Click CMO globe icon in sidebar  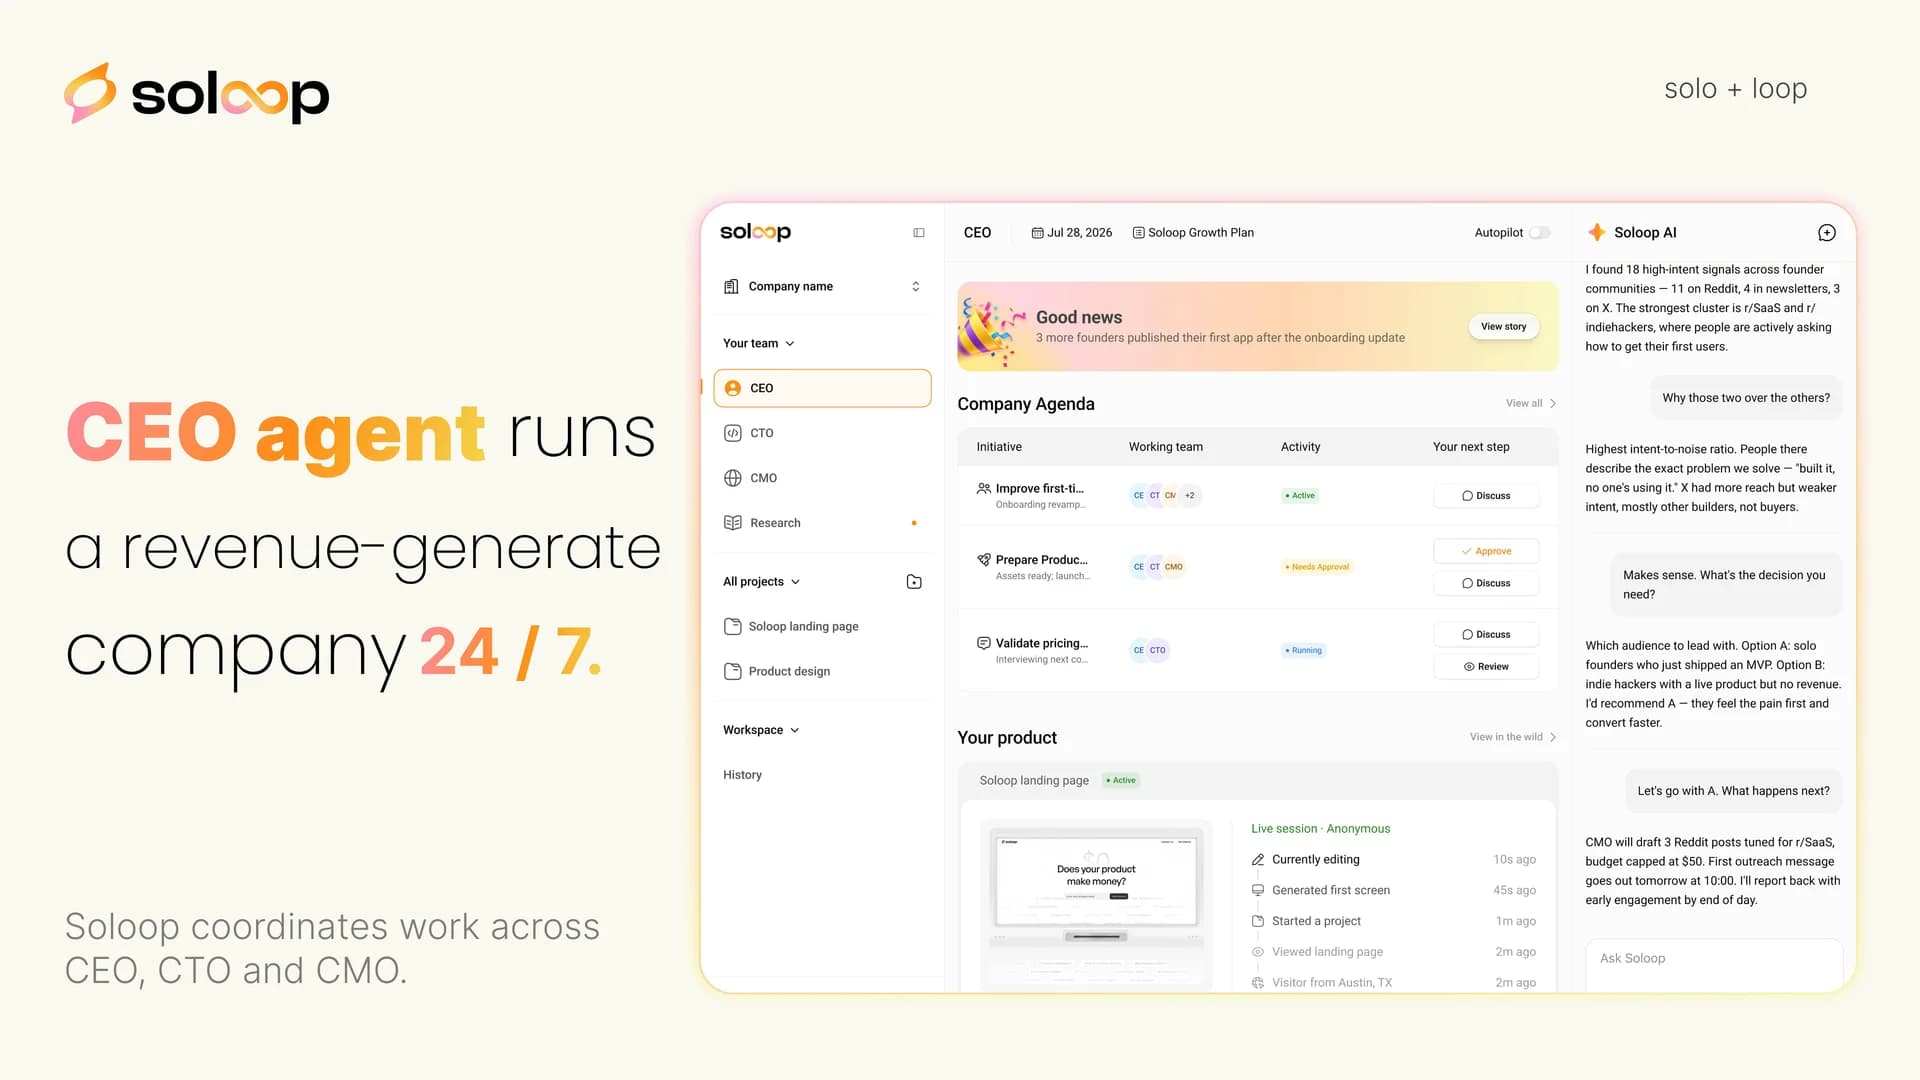[733, 478]
